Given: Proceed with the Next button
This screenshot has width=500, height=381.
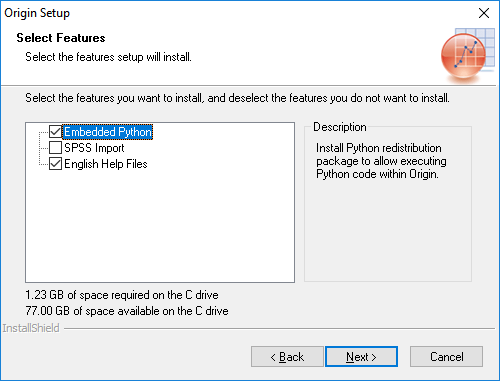Looking at the screenshot, I should coord(361,357).
